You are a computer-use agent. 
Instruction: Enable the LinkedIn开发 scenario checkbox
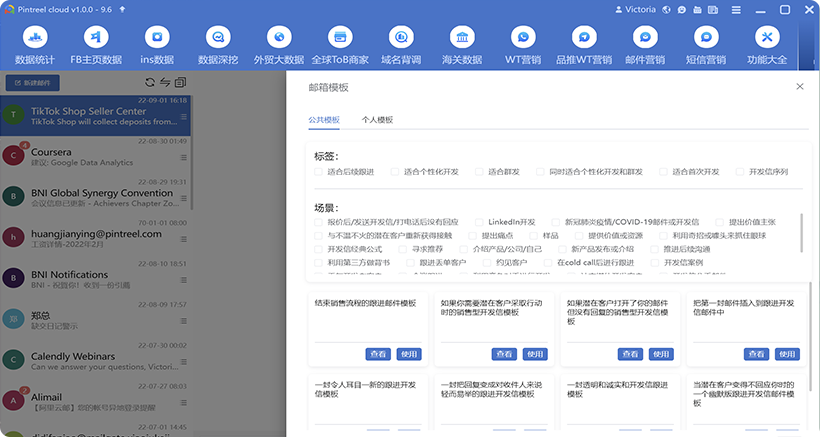(x=480, y=222)
